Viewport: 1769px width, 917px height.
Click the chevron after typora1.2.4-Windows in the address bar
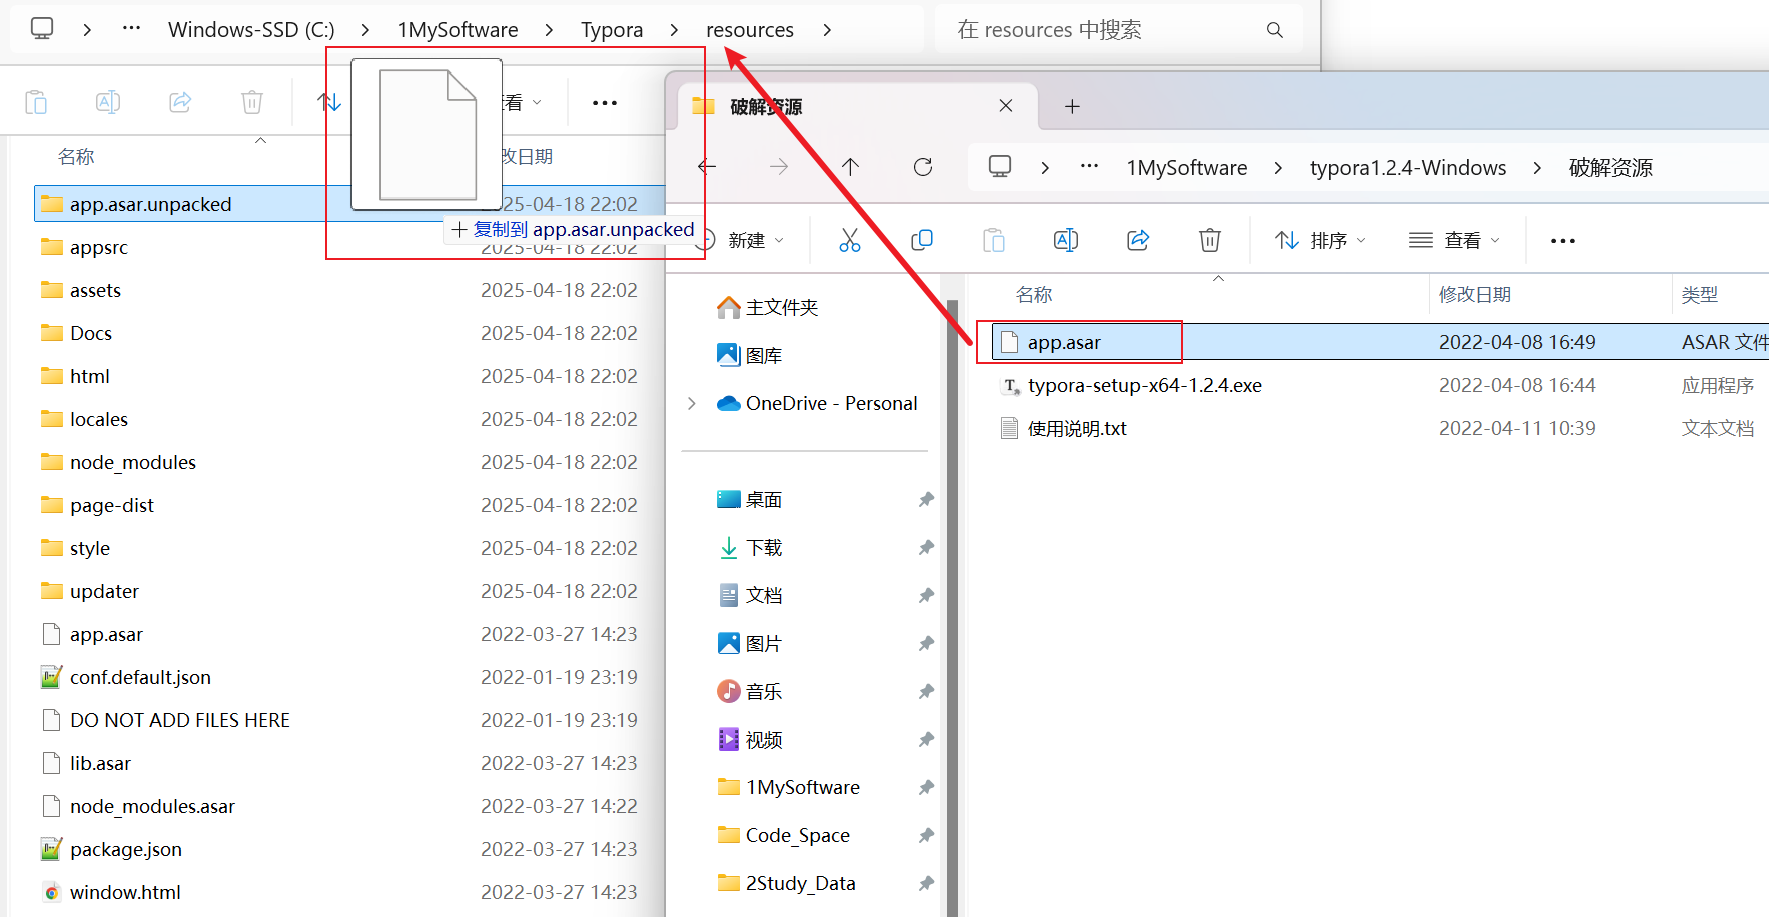point(1537,168)
